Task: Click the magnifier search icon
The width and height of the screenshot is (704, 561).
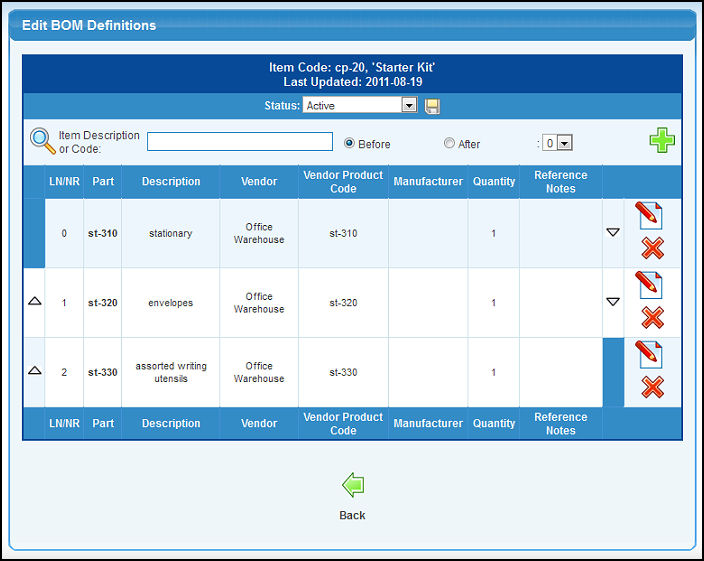Action: click(x=43, y=141)
